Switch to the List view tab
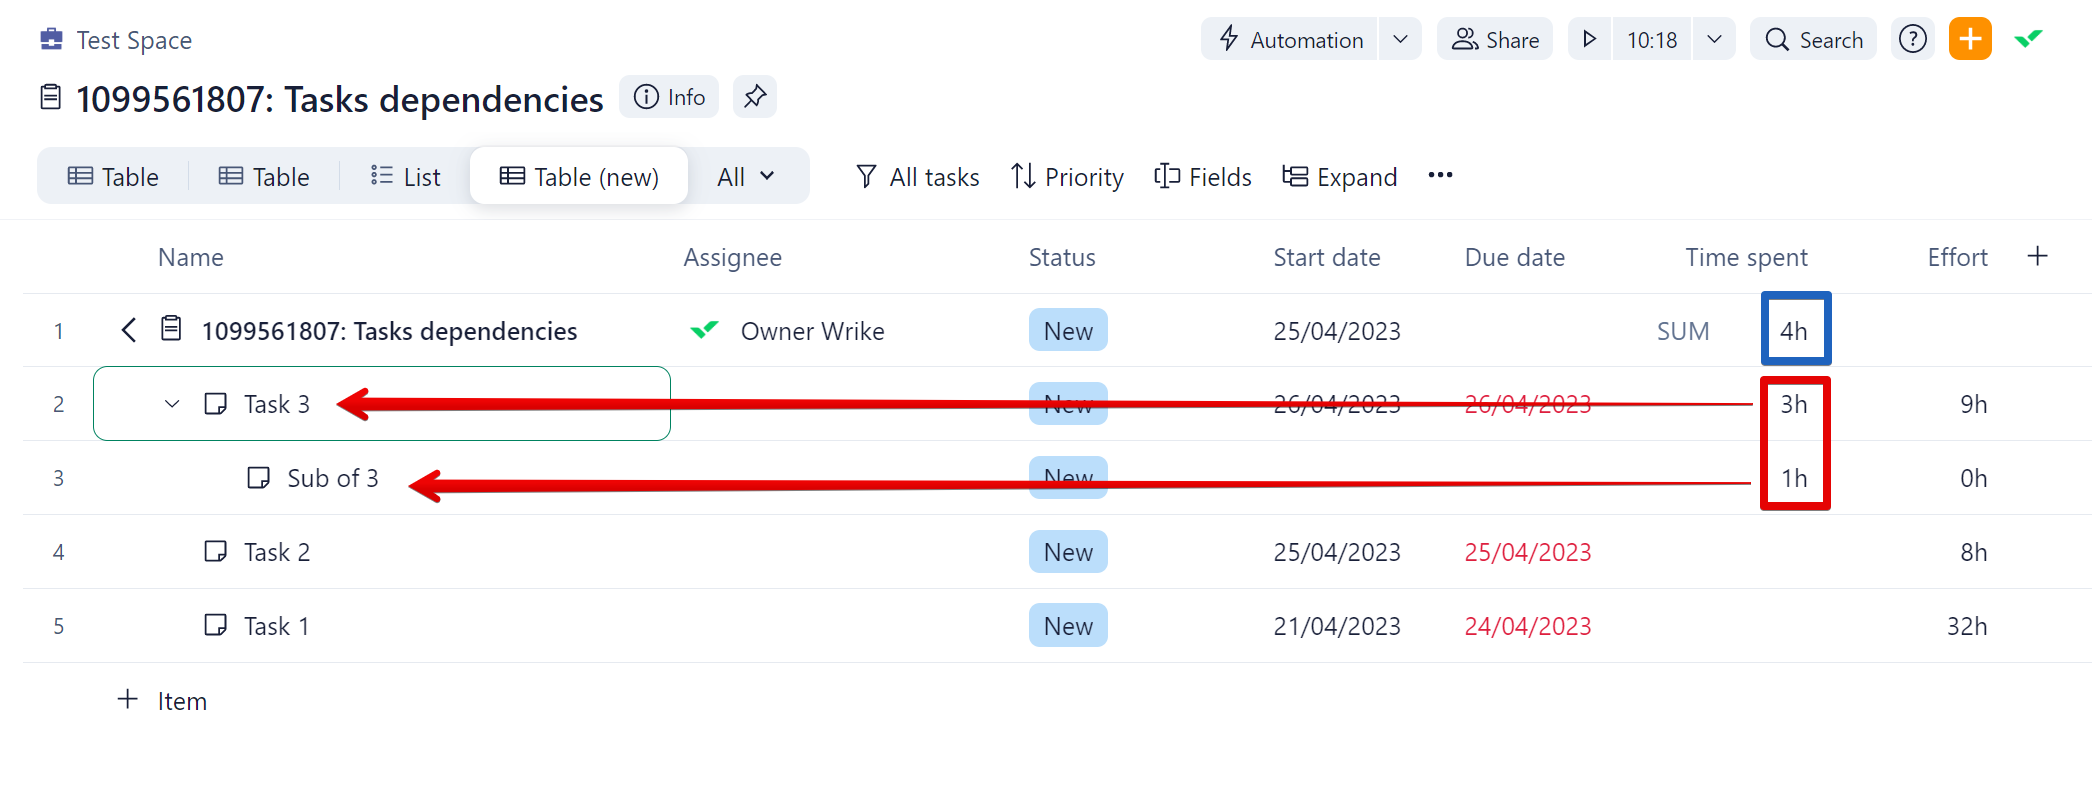Screen dimensions: 2092x794 tap(405, 177)
